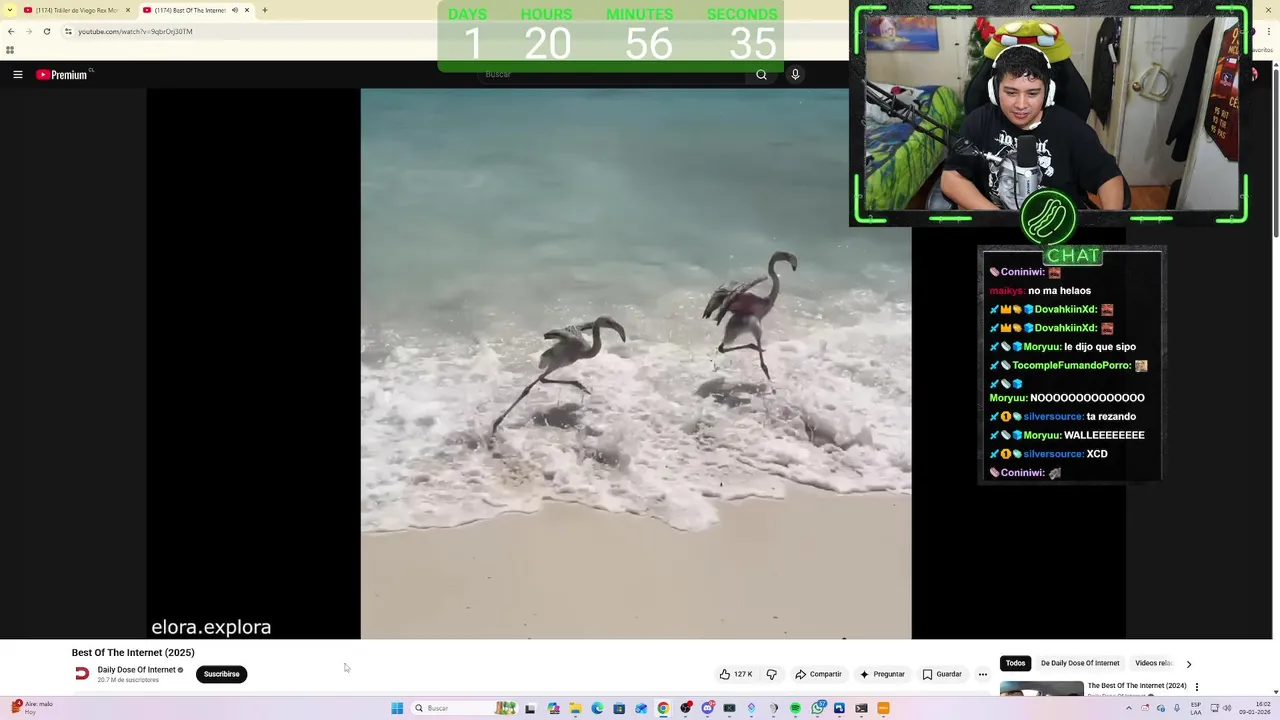
Task: Click the youtube.com address bar URL
Action: click(x=135, y=31)
